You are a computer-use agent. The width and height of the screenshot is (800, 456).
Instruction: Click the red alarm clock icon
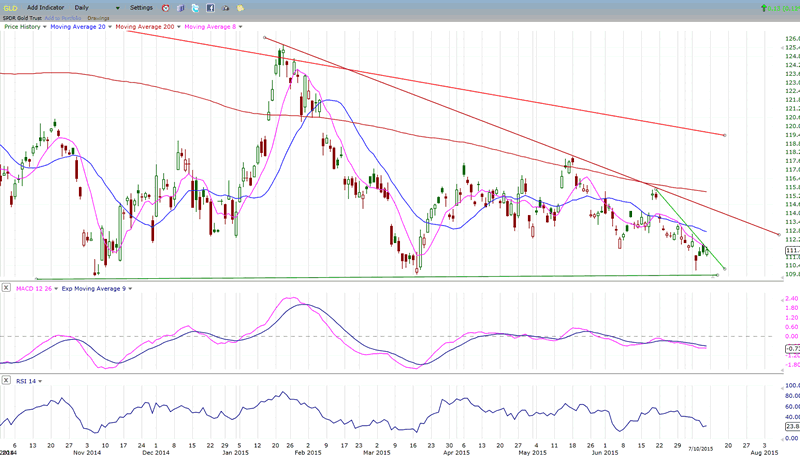(x=168, y=7)
